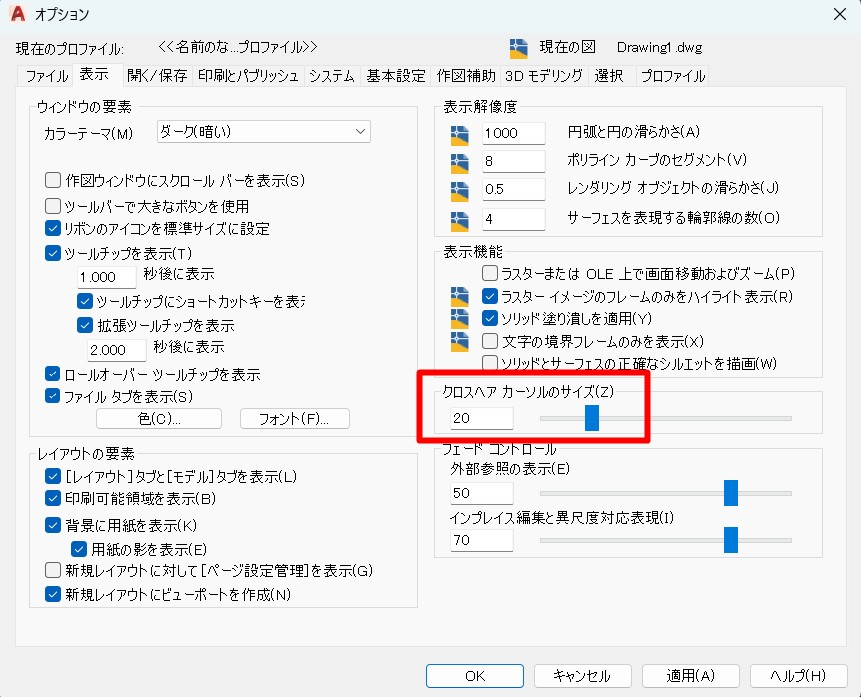The image size is (861, 697).
Task: Click the drawing icon beside ラスター イメージのフレーム option
Action: (x=459, y=297)
